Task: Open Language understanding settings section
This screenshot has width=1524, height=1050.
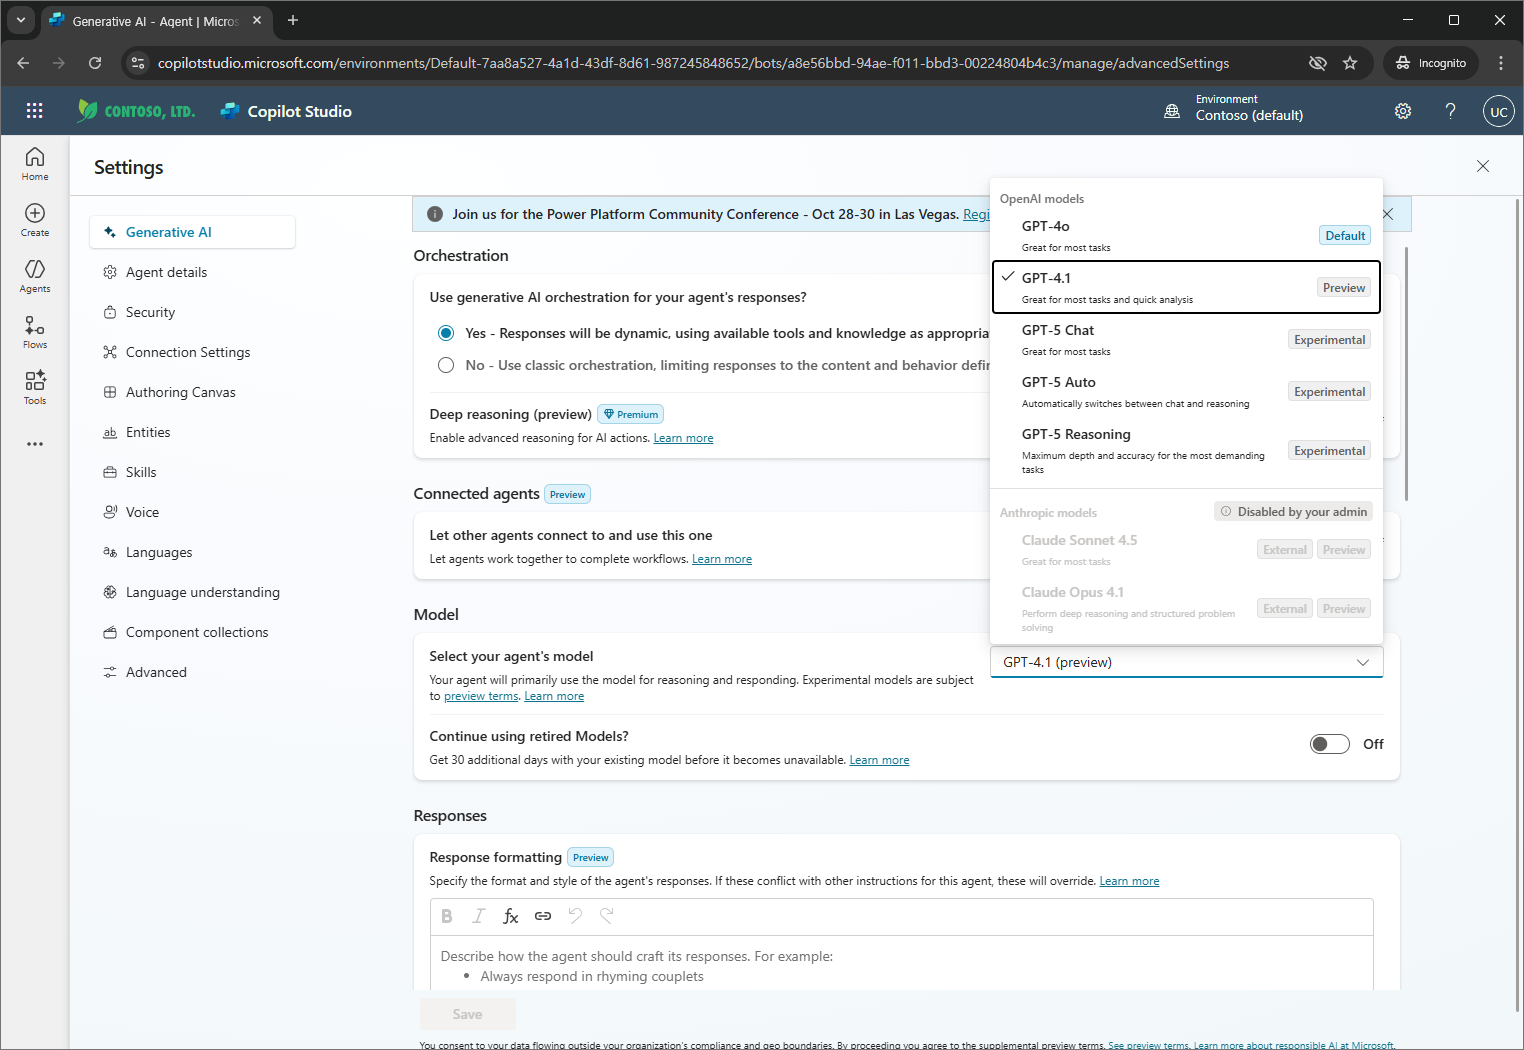Action: click(192, 592)
